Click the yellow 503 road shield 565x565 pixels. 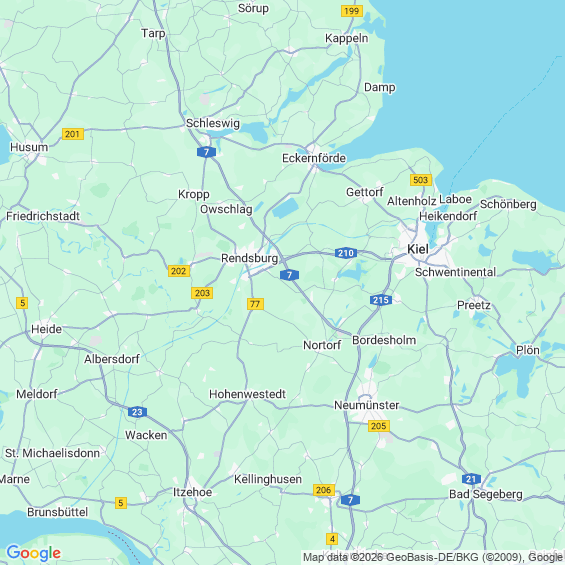[421, 180]
